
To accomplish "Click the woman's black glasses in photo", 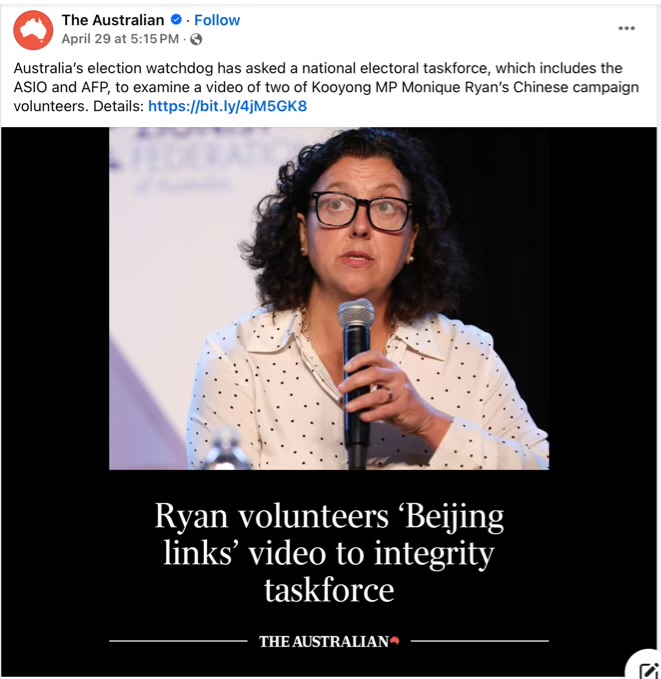I will click(x=361, y=211).
